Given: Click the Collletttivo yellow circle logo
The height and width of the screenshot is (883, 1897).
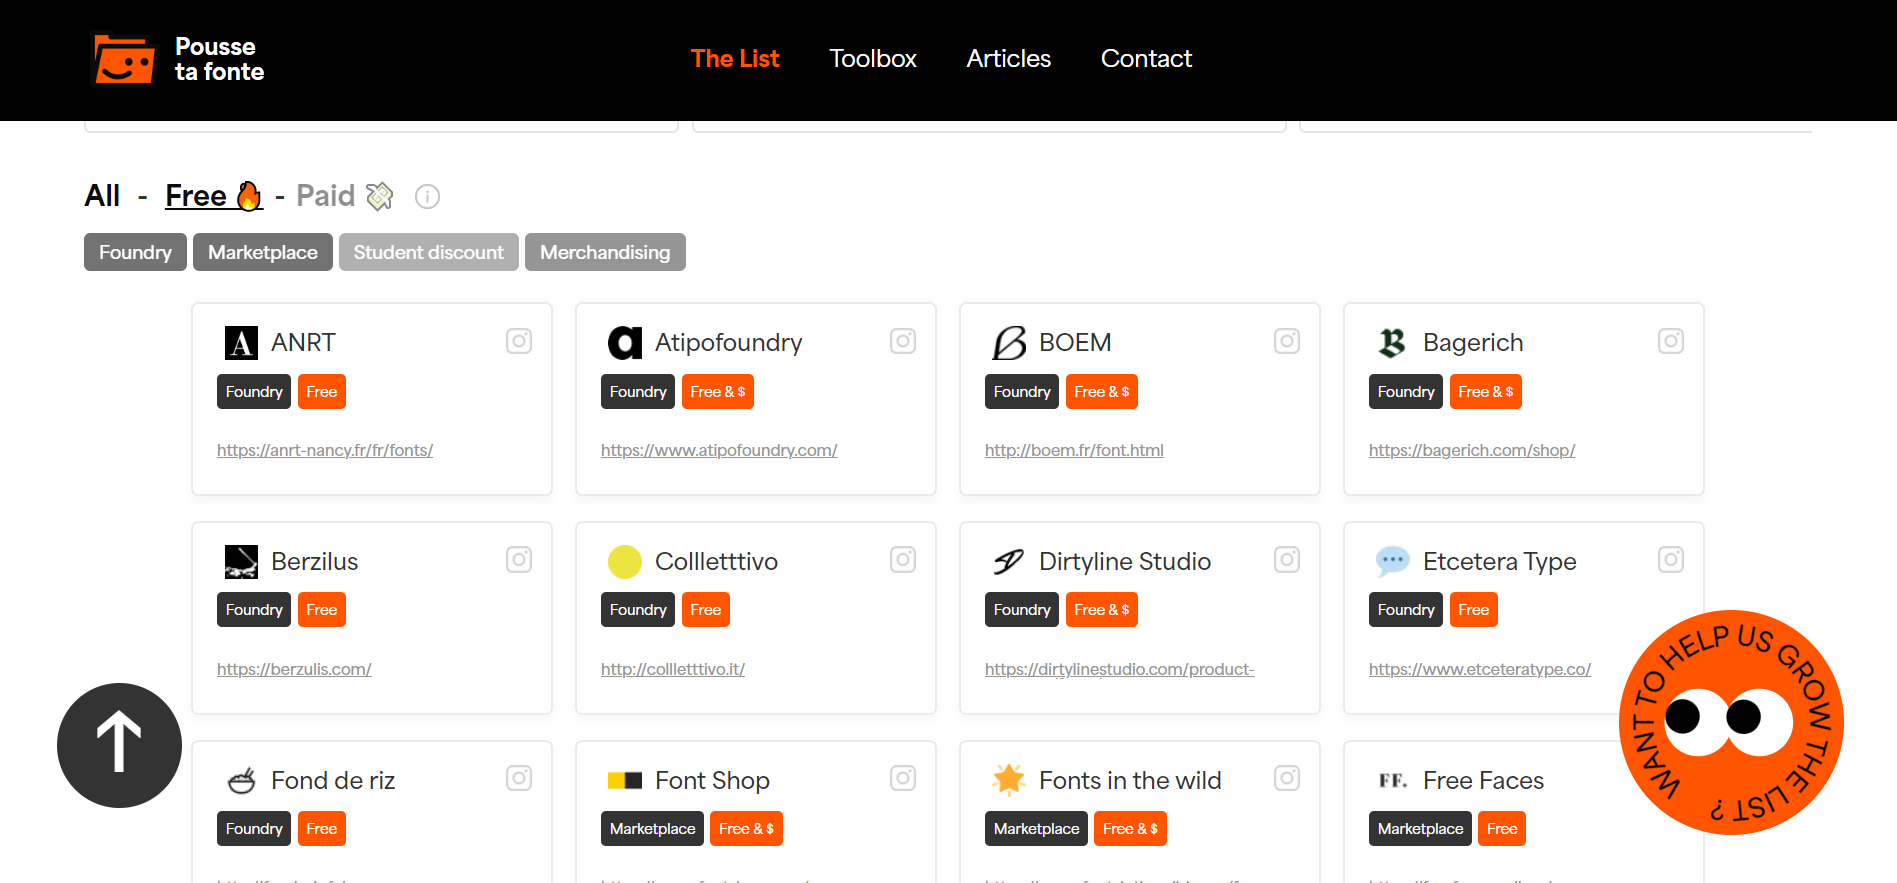Looking at the screenshot, I should click(x=625, y=562).
